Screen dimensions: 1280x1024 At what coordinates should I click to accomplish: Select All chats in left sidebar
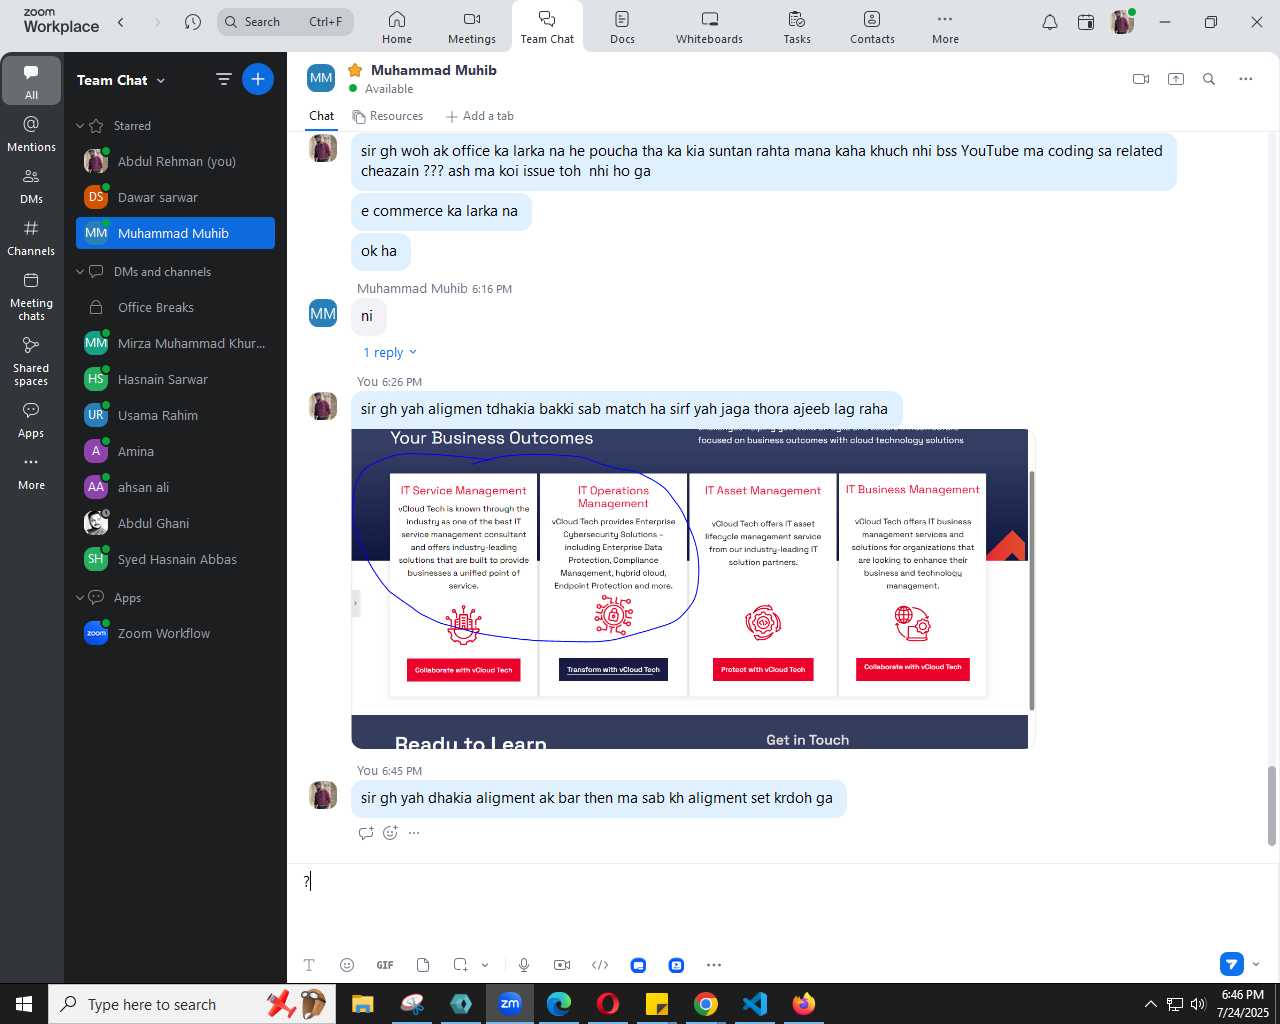click(x=32, y=80)
